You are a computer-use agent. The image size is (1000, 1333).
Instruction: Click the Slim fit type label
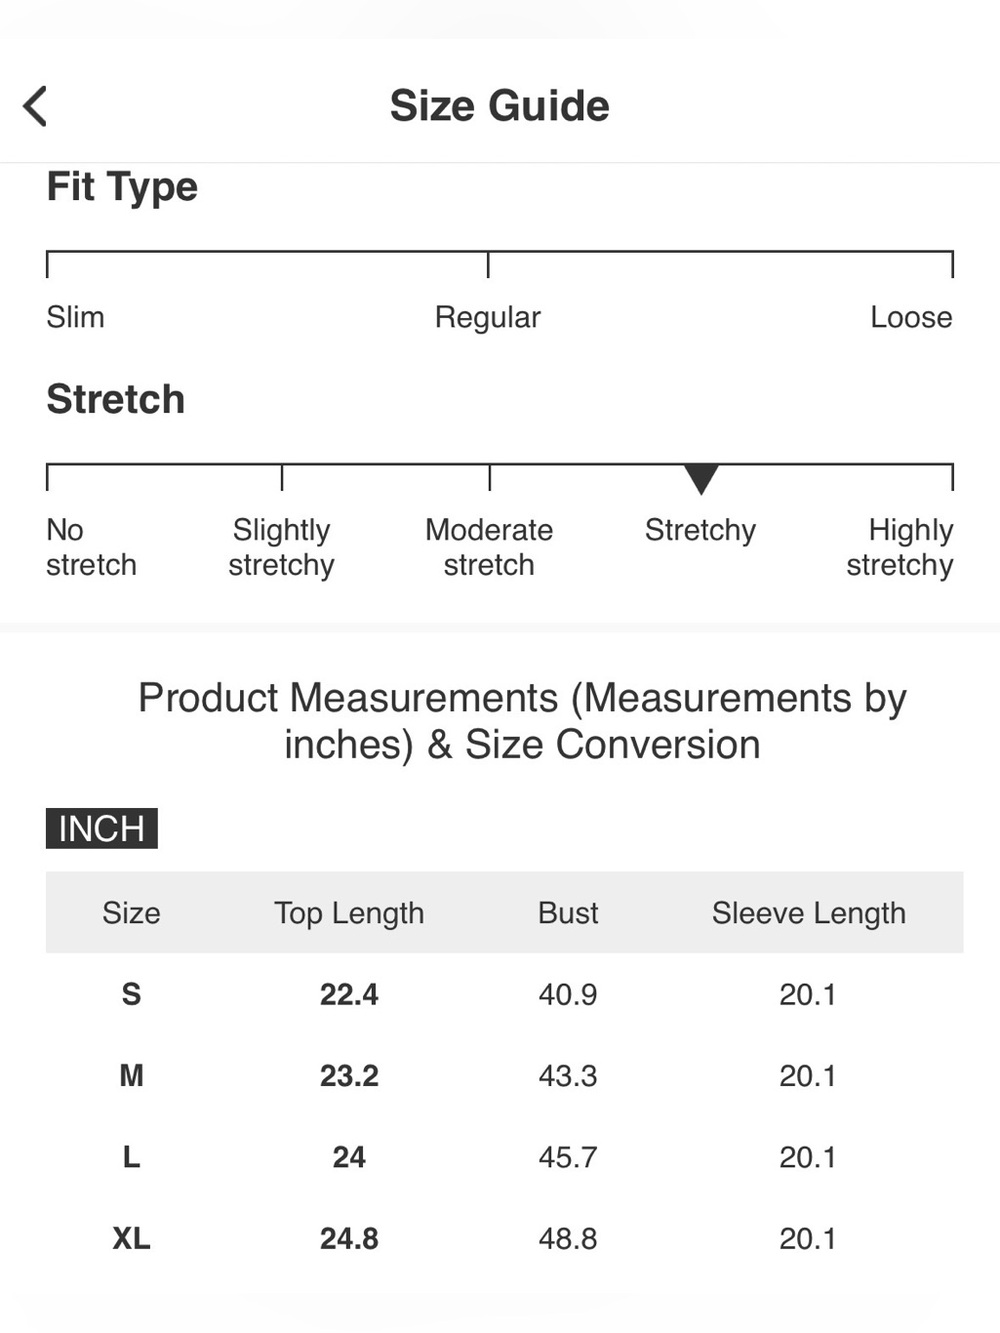pyautogui.click(x=75, y=317)
